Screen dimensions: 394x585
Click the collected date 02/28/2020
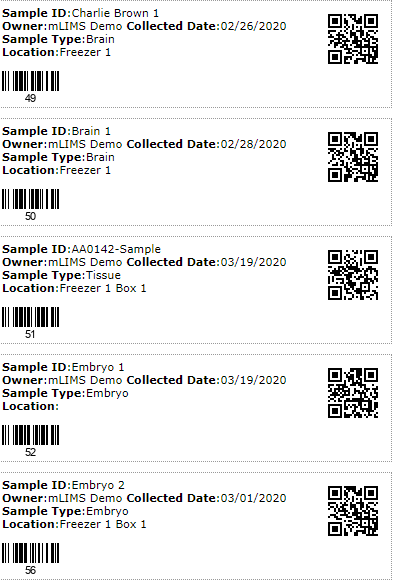click(x=253, y=144)
